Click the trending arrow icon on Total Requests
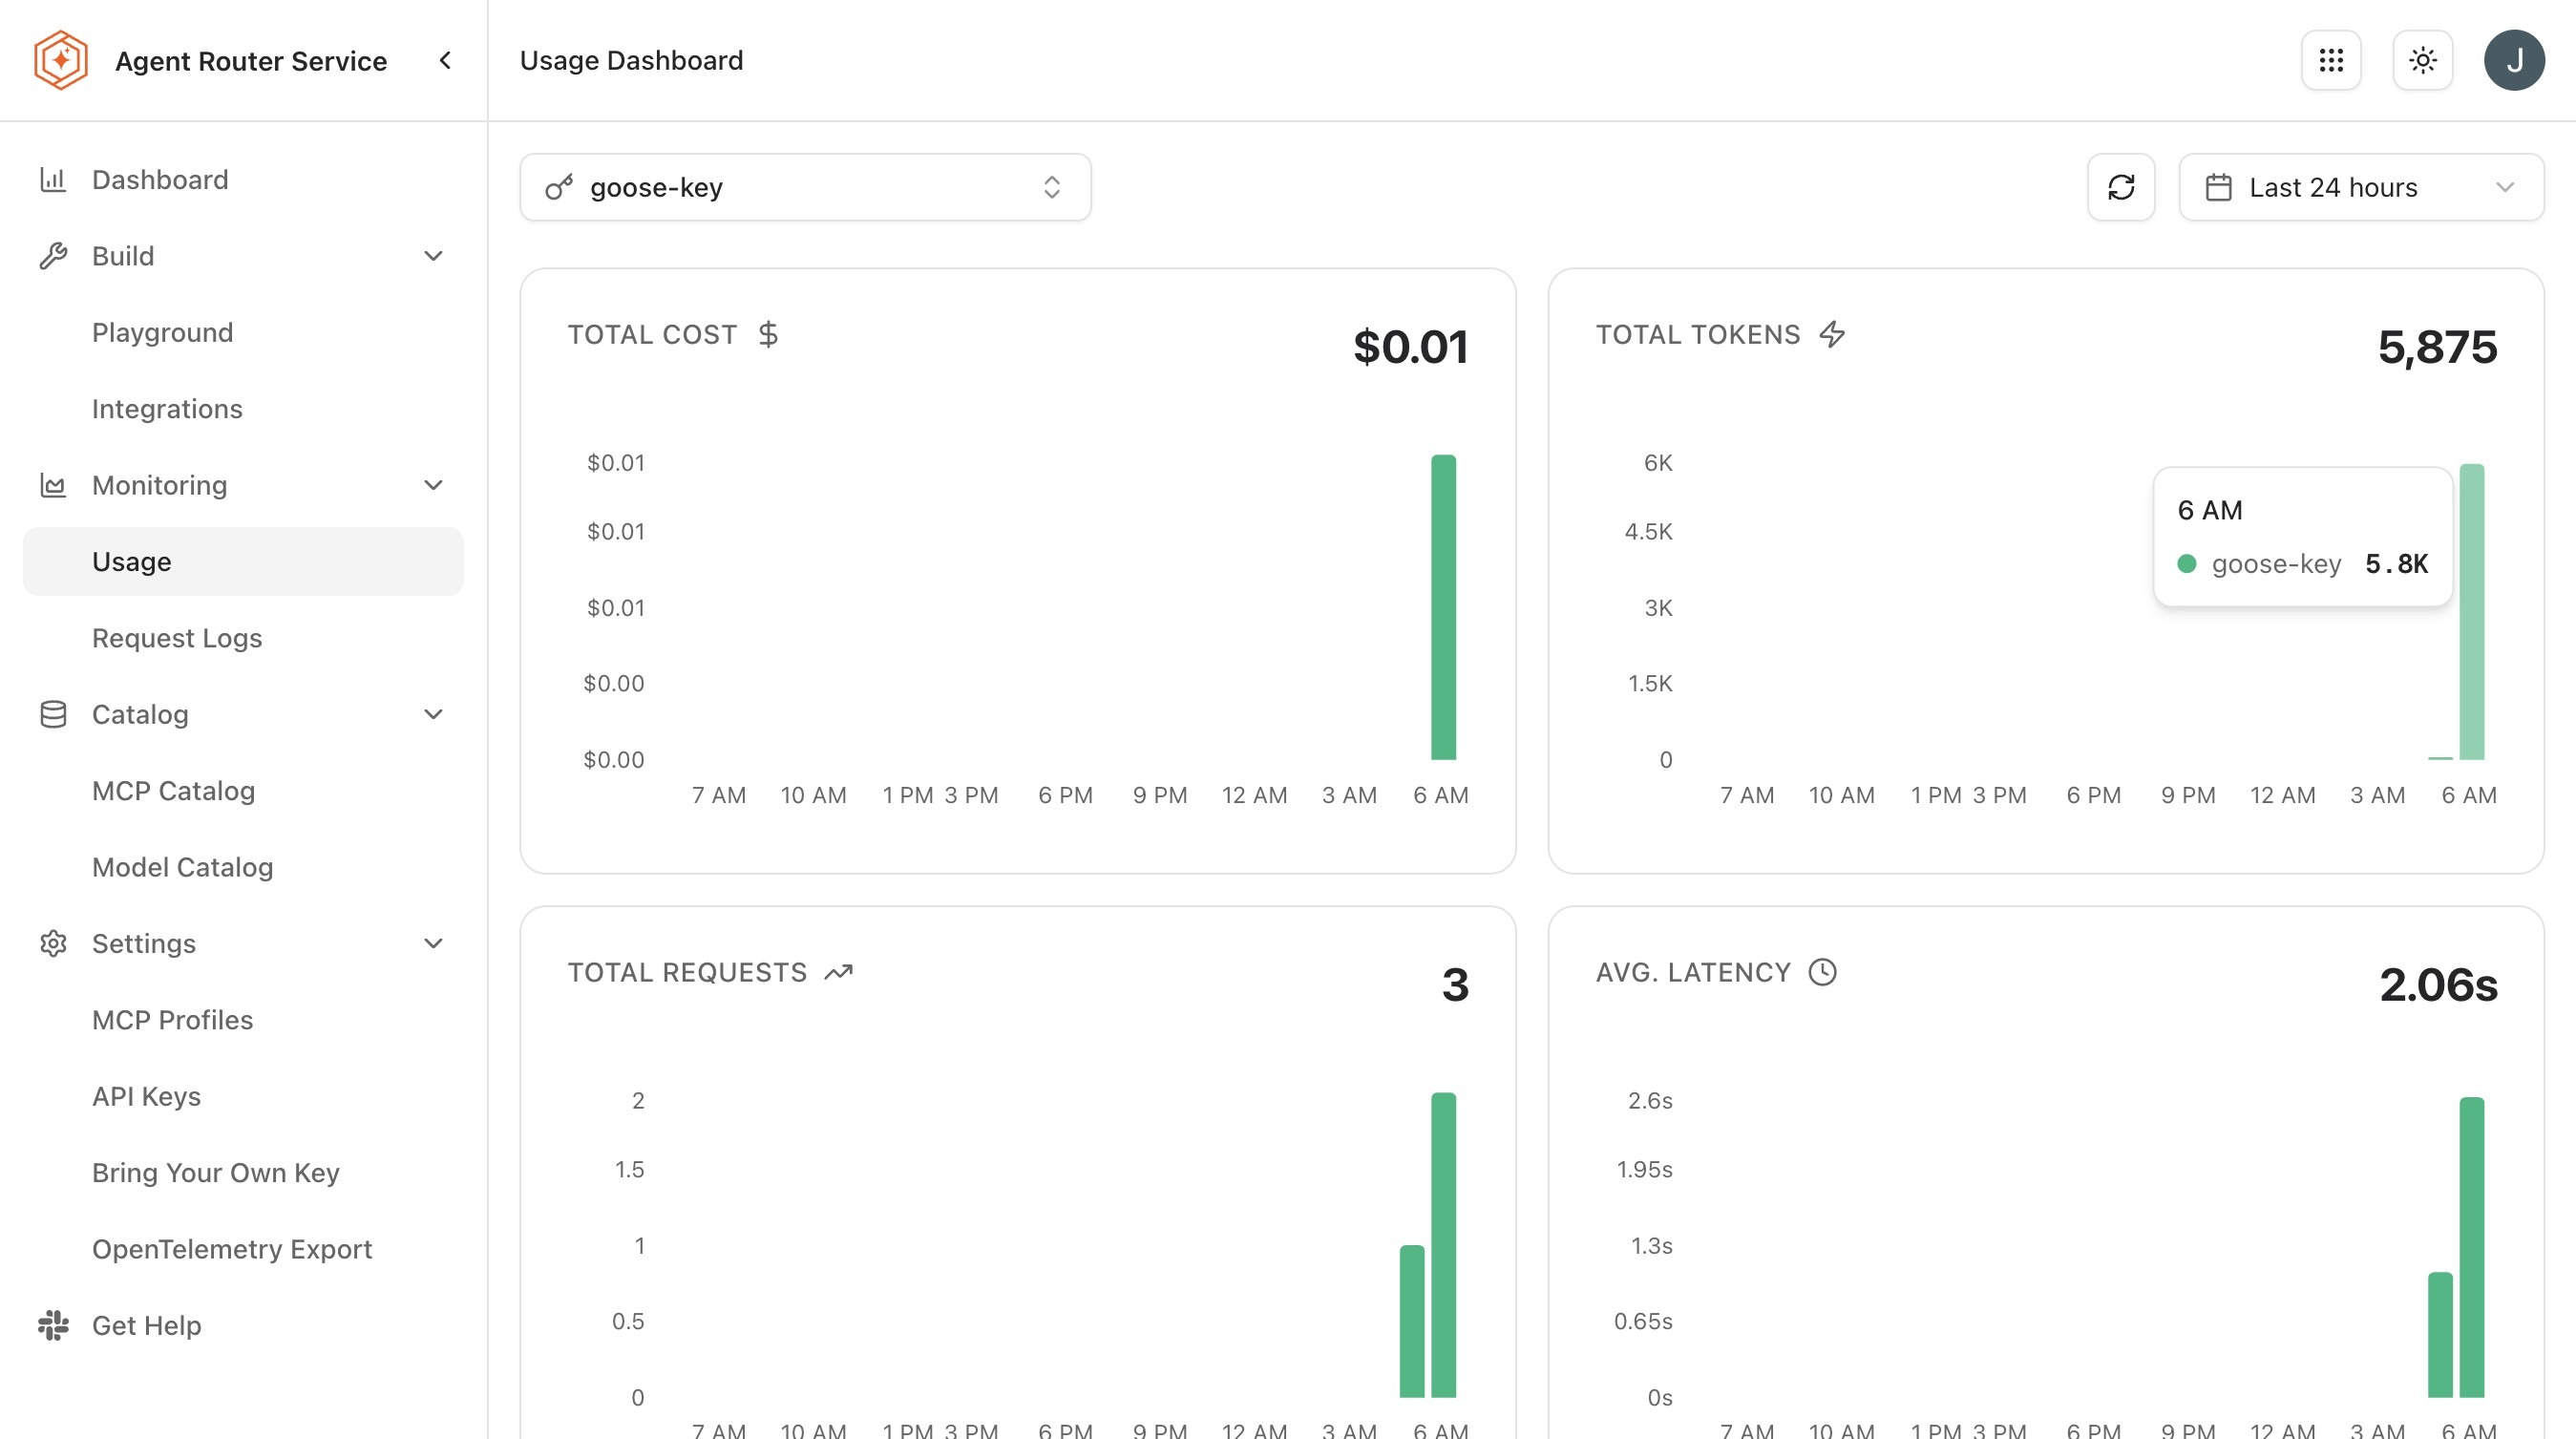 [838, 972]
